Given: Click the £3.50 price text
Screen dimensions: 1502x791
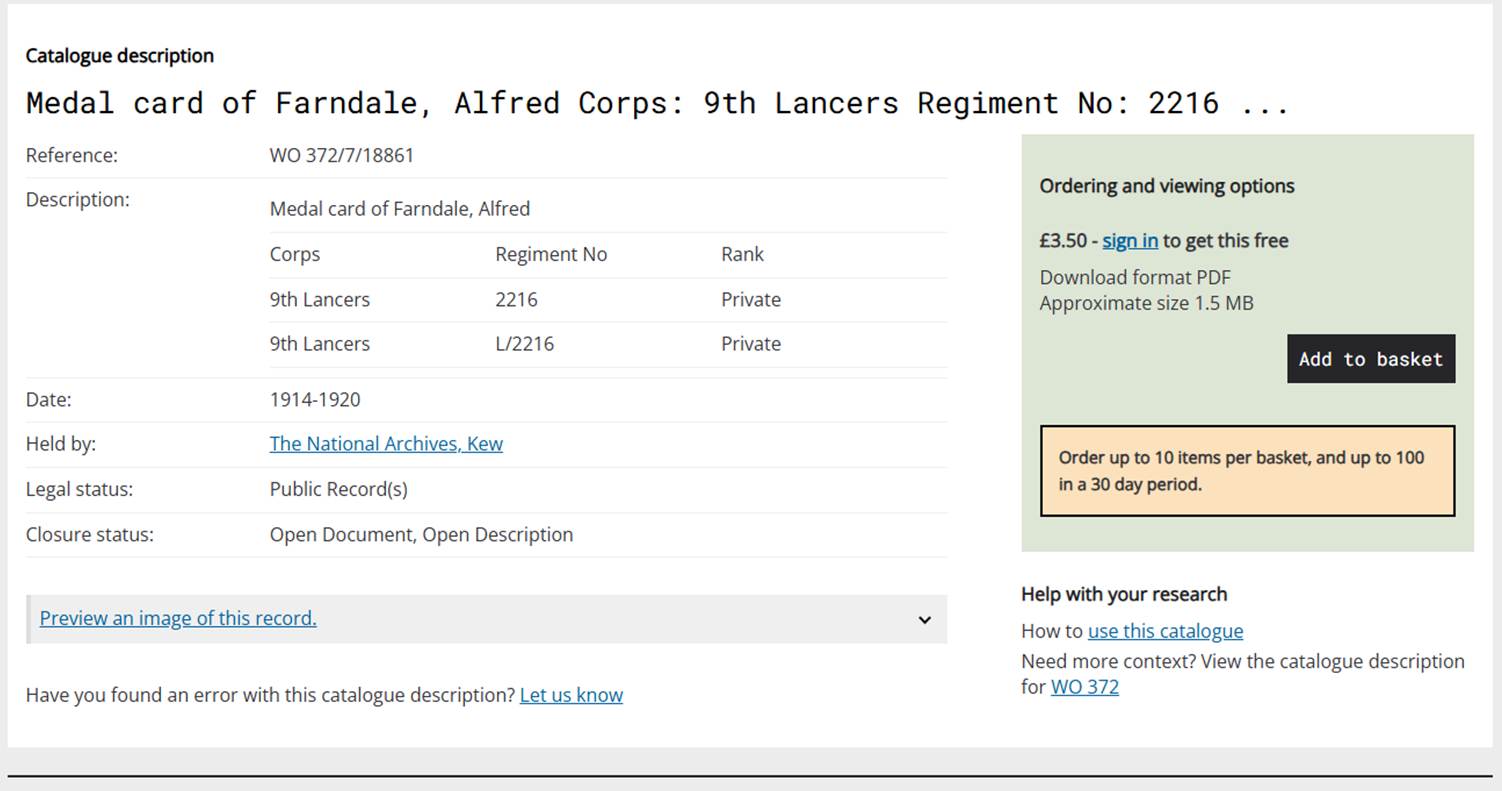Looking at the screenshot, I should coord(1063,240).
